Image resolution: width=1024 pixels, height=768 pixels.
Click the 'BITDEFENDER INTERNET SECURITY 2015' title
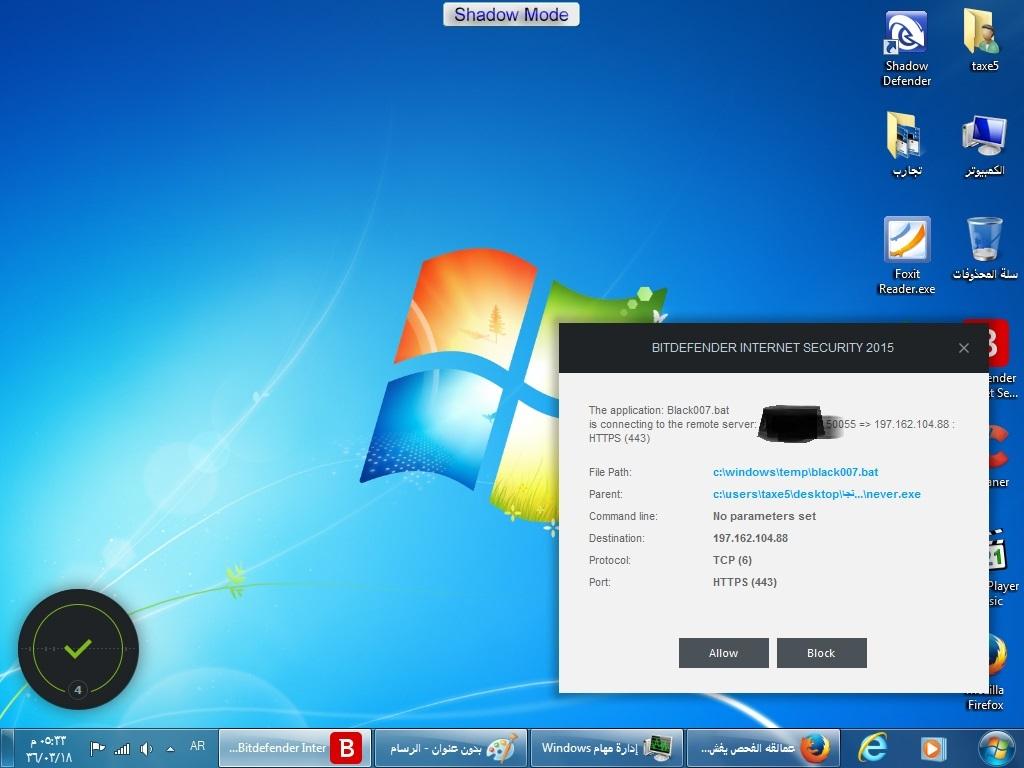(x=773, y=347)
